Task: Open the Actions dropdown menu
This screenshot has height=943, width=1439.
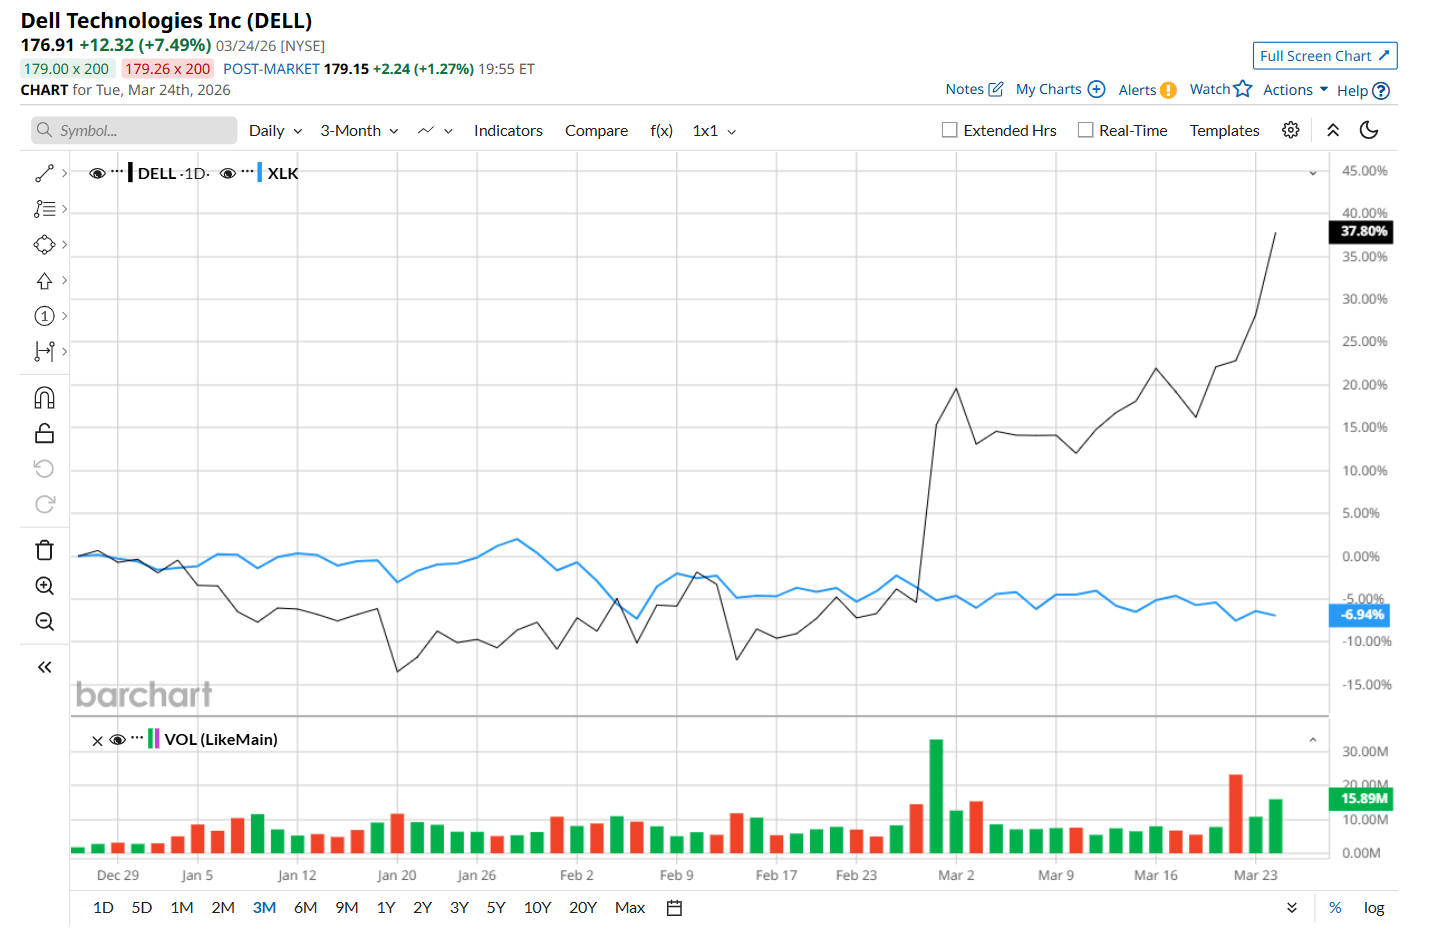Action: click(x=1295, y=90)
